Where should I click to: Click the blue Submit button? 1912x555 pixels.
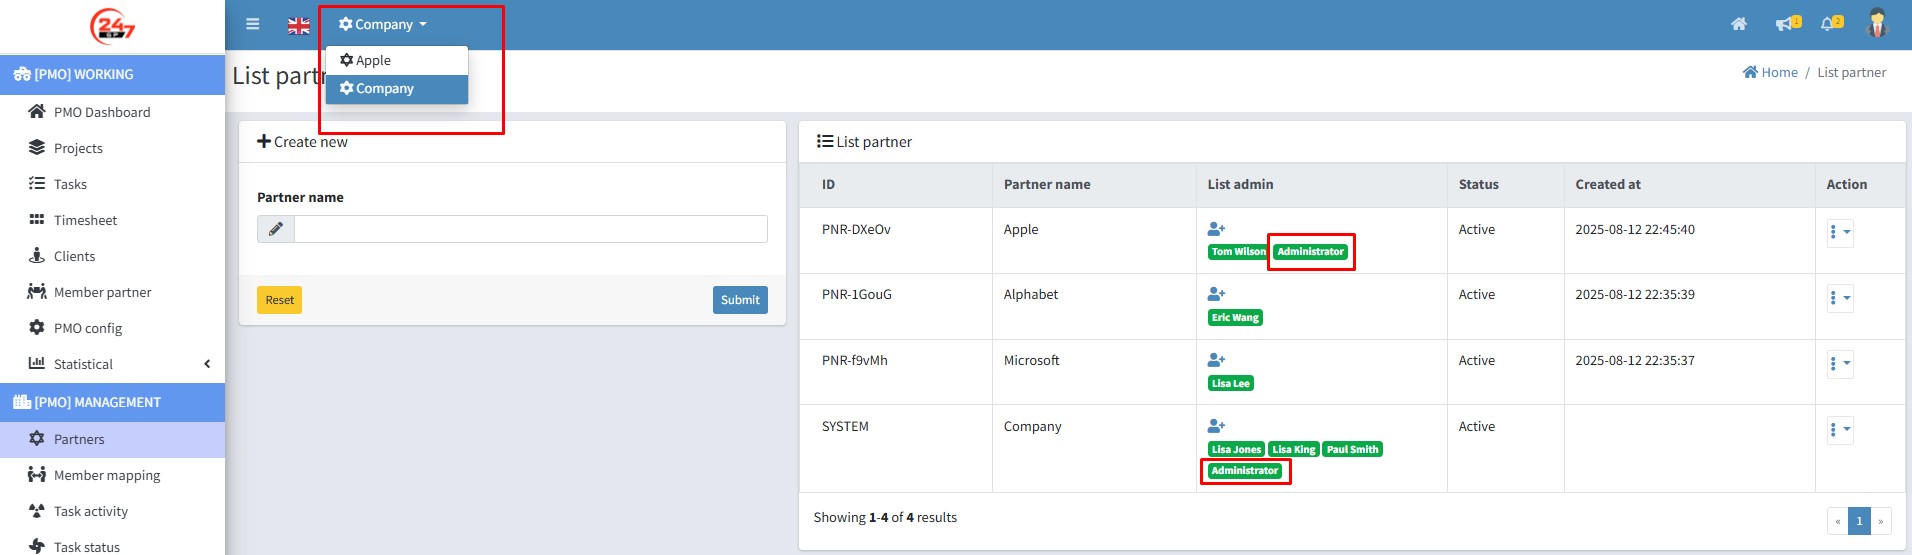point(740,300)
